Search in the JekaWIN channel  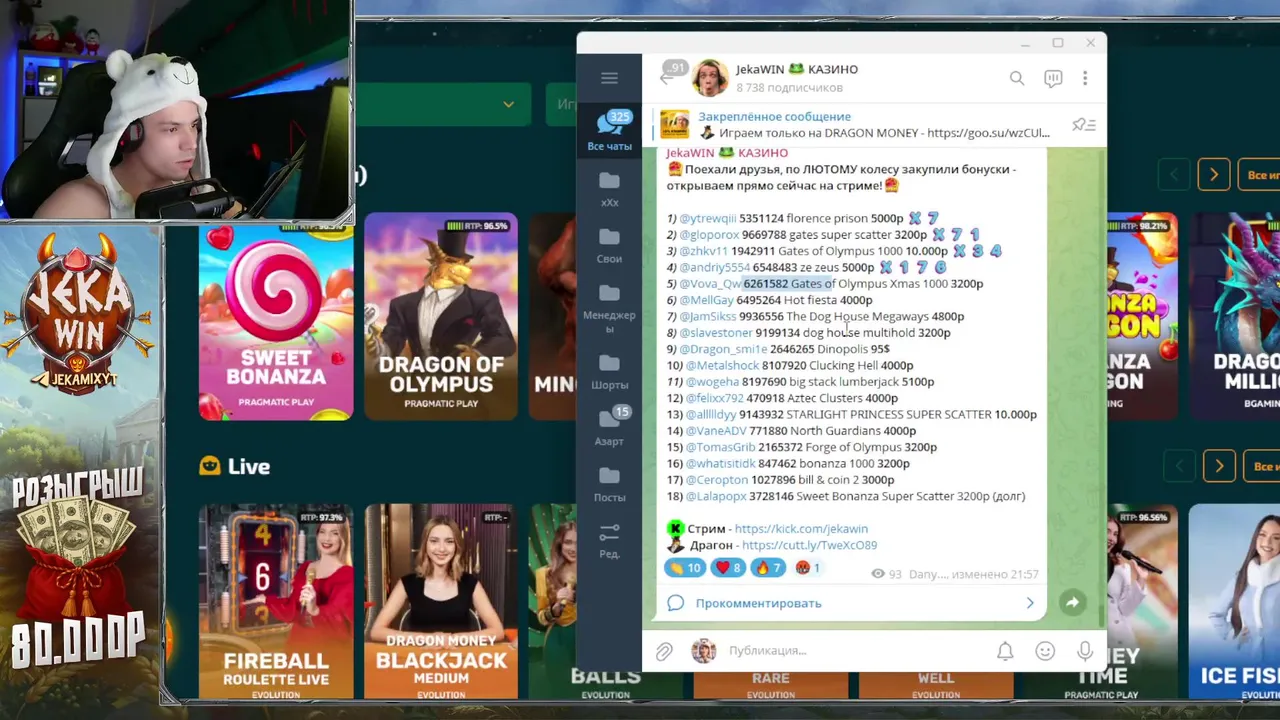1016,78
